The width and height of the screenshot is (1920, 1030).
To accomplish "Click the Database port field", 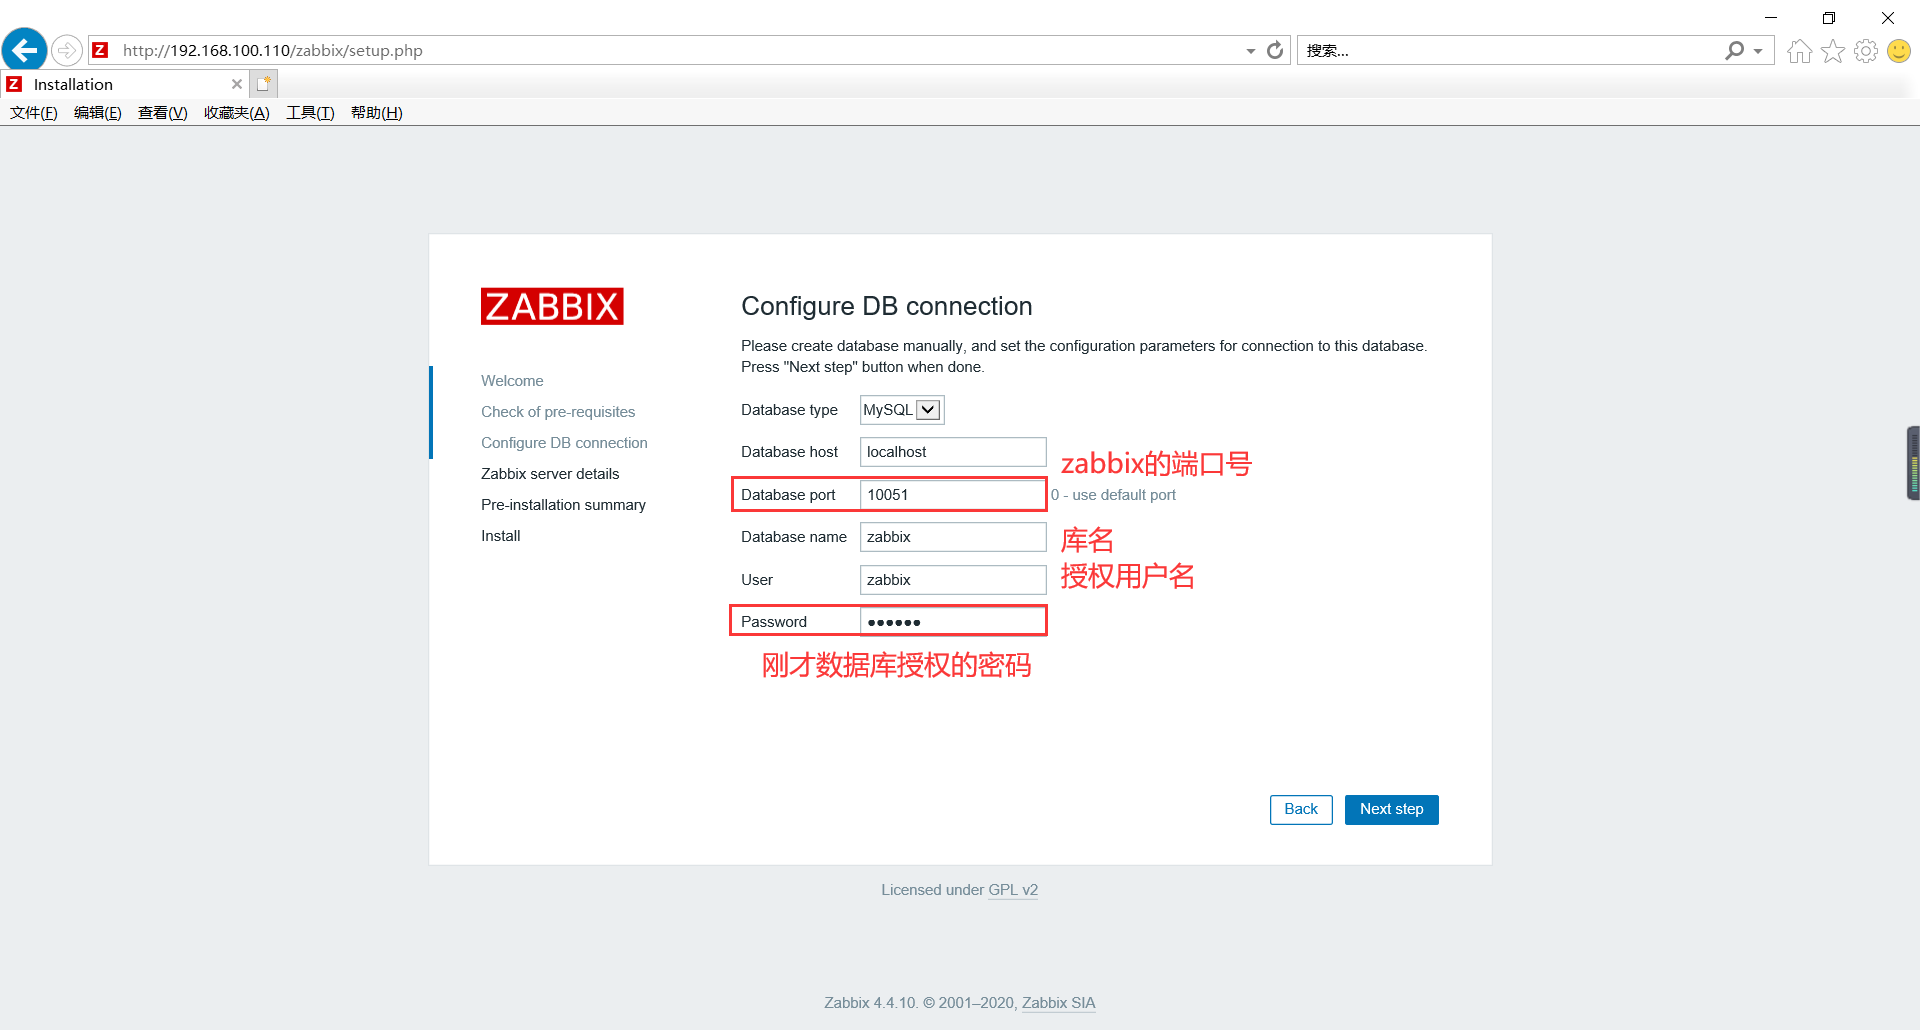I will point(953,495).
